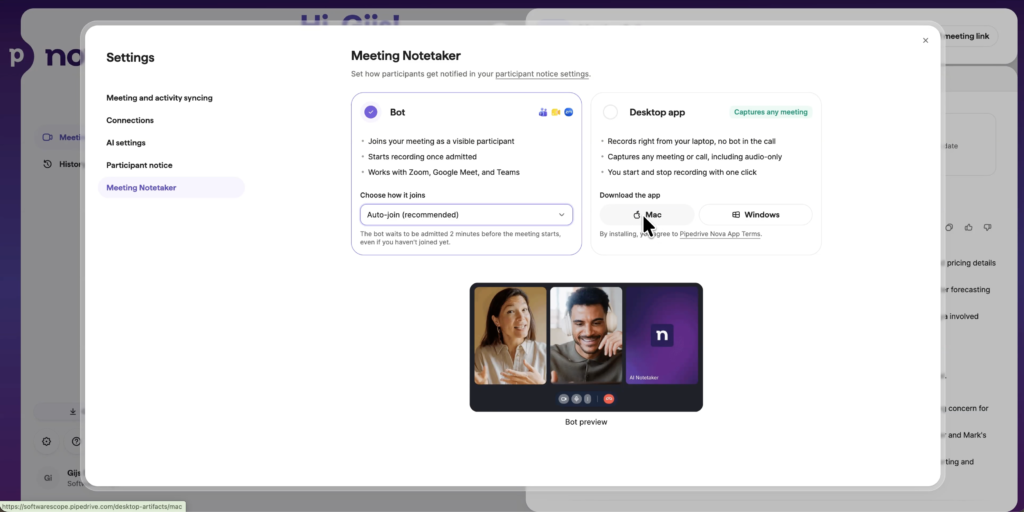This screenshot has width=1024, height=512.
Task: Download the Windows desktop app
Action: (x=756, y=215)
